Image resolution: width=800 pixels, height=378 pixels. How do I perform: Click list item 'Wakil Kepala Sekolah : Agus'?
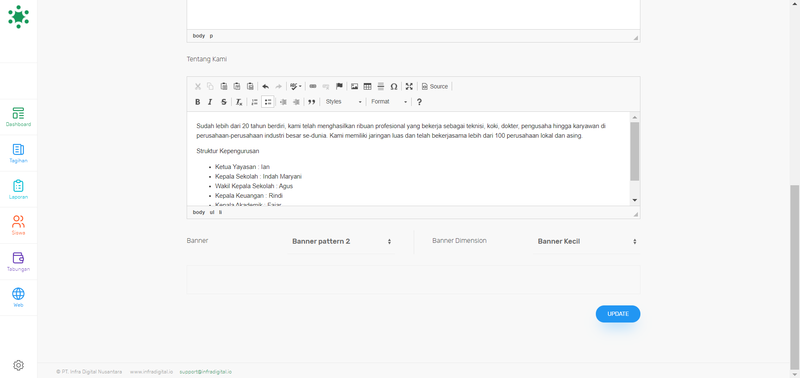tap(254, 186)
